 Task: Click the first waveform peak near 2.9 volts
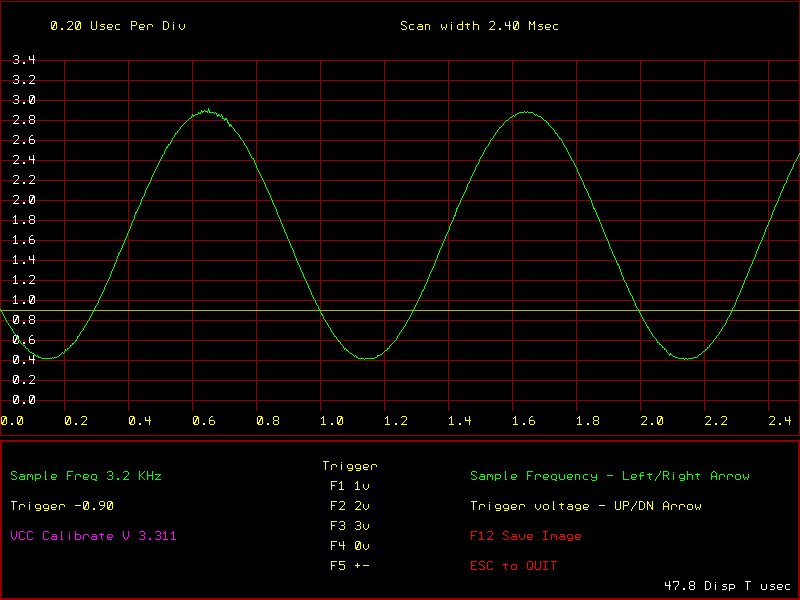pos(208,111)
